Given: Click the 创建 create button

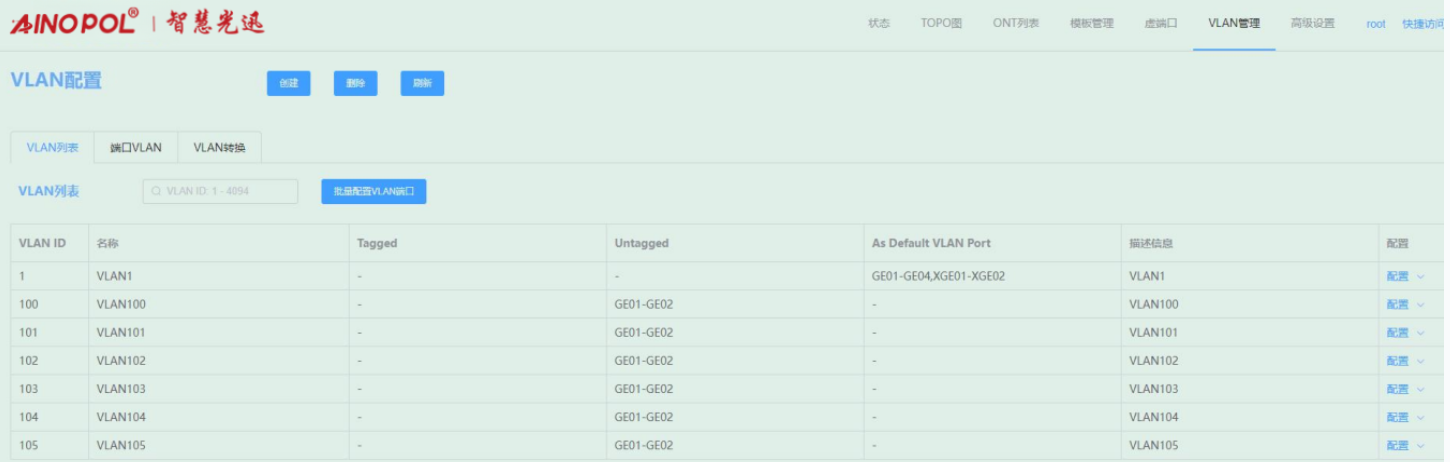Looking at the screenshot, I should pos(288,84).
